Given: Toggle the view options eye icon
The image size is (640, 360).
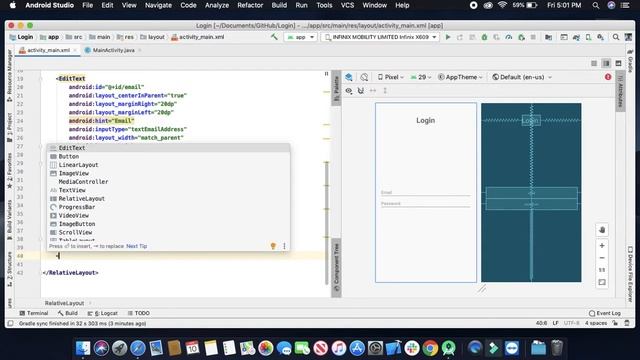Looking at the screenshot, I should [349, 91].
